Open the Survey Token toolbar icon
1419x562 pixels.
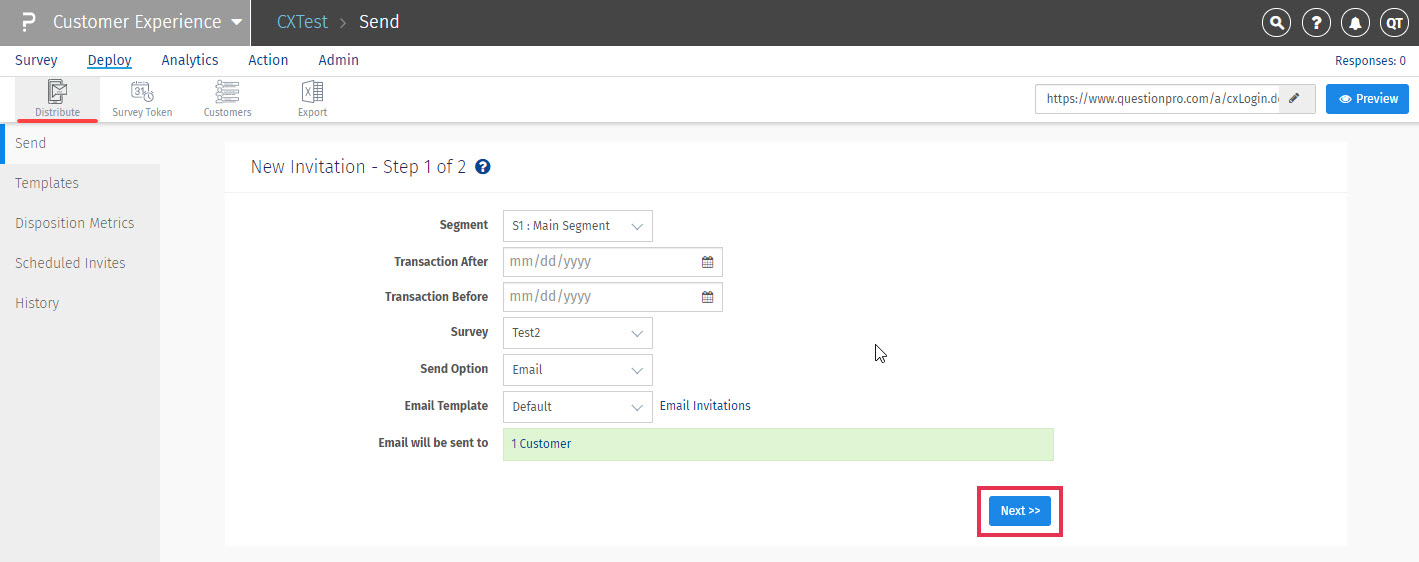[142, 99]
